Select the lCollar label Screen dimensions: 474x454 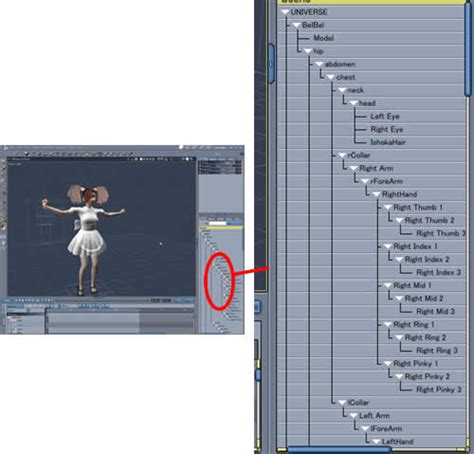358,403
